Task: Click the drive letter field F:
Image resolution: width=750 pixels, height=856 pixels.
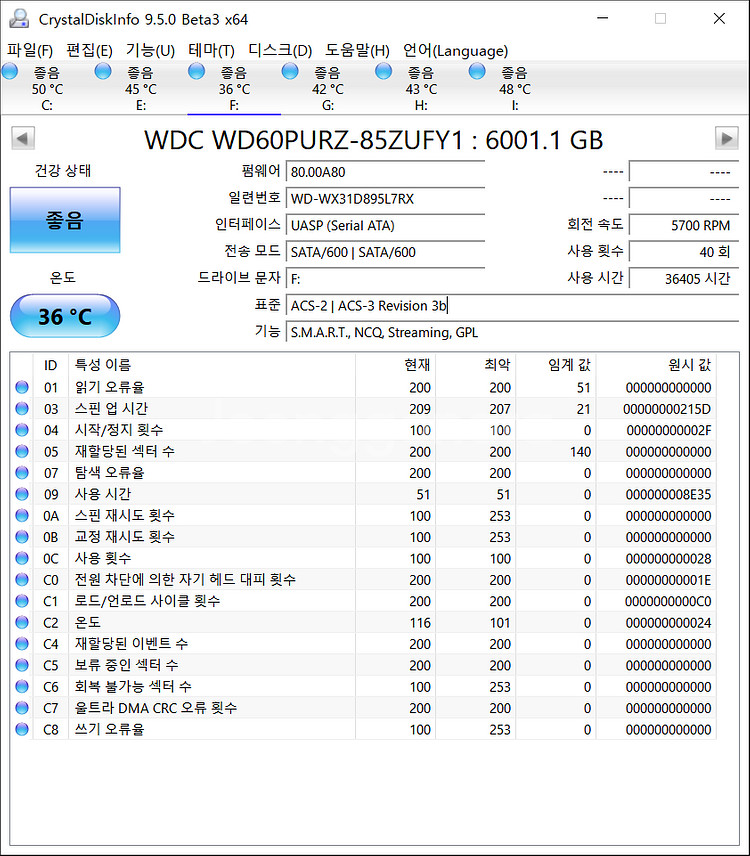Action: [x=385, y=279]
